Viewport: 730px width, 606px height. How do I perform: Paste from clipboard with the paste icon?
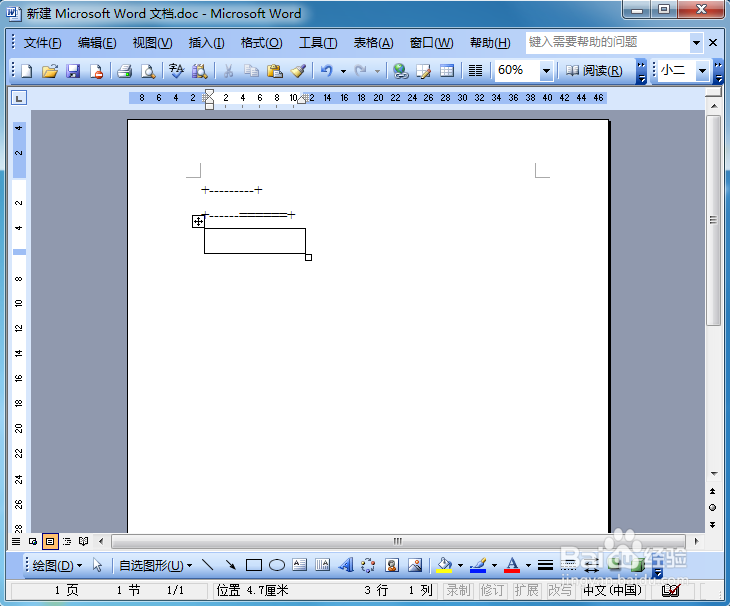[275, 71]
